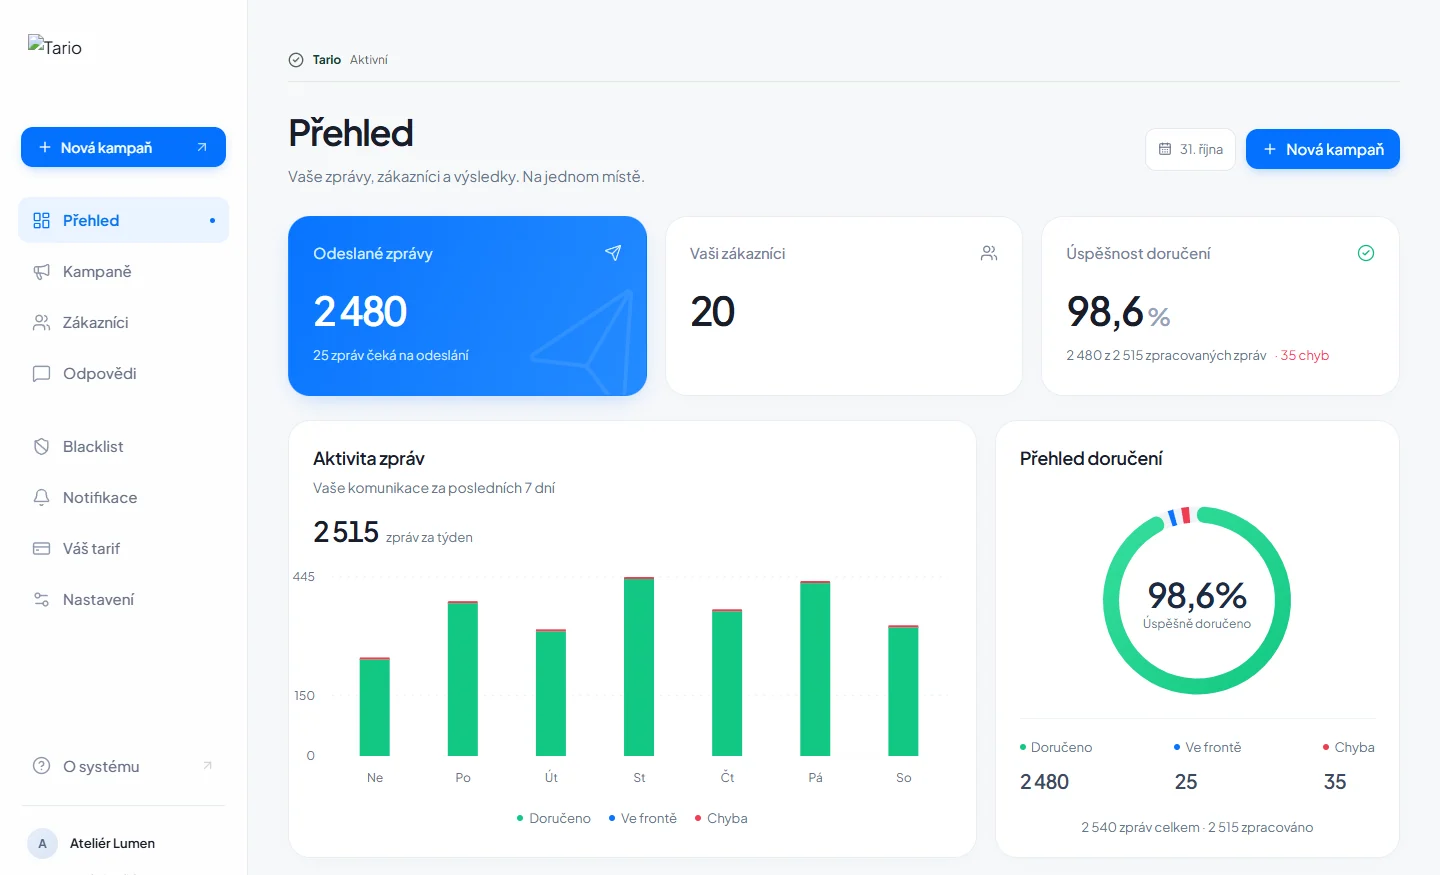The width and height of the screenshot is (1440, 875).
Task: Click the number 20 on Vaši zákazníci card
Action: pyautogui.click(x=713, y=311)
